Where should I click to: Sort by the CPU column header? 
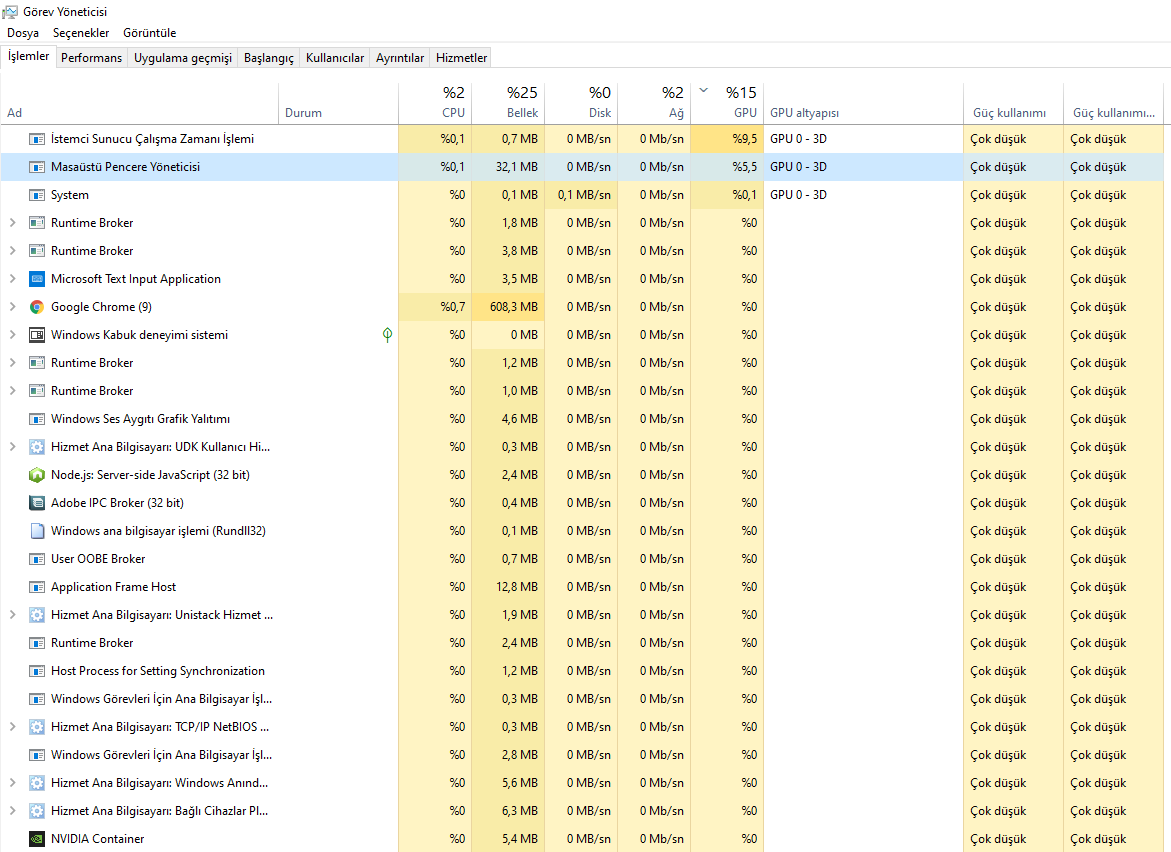tap(435, 103)
